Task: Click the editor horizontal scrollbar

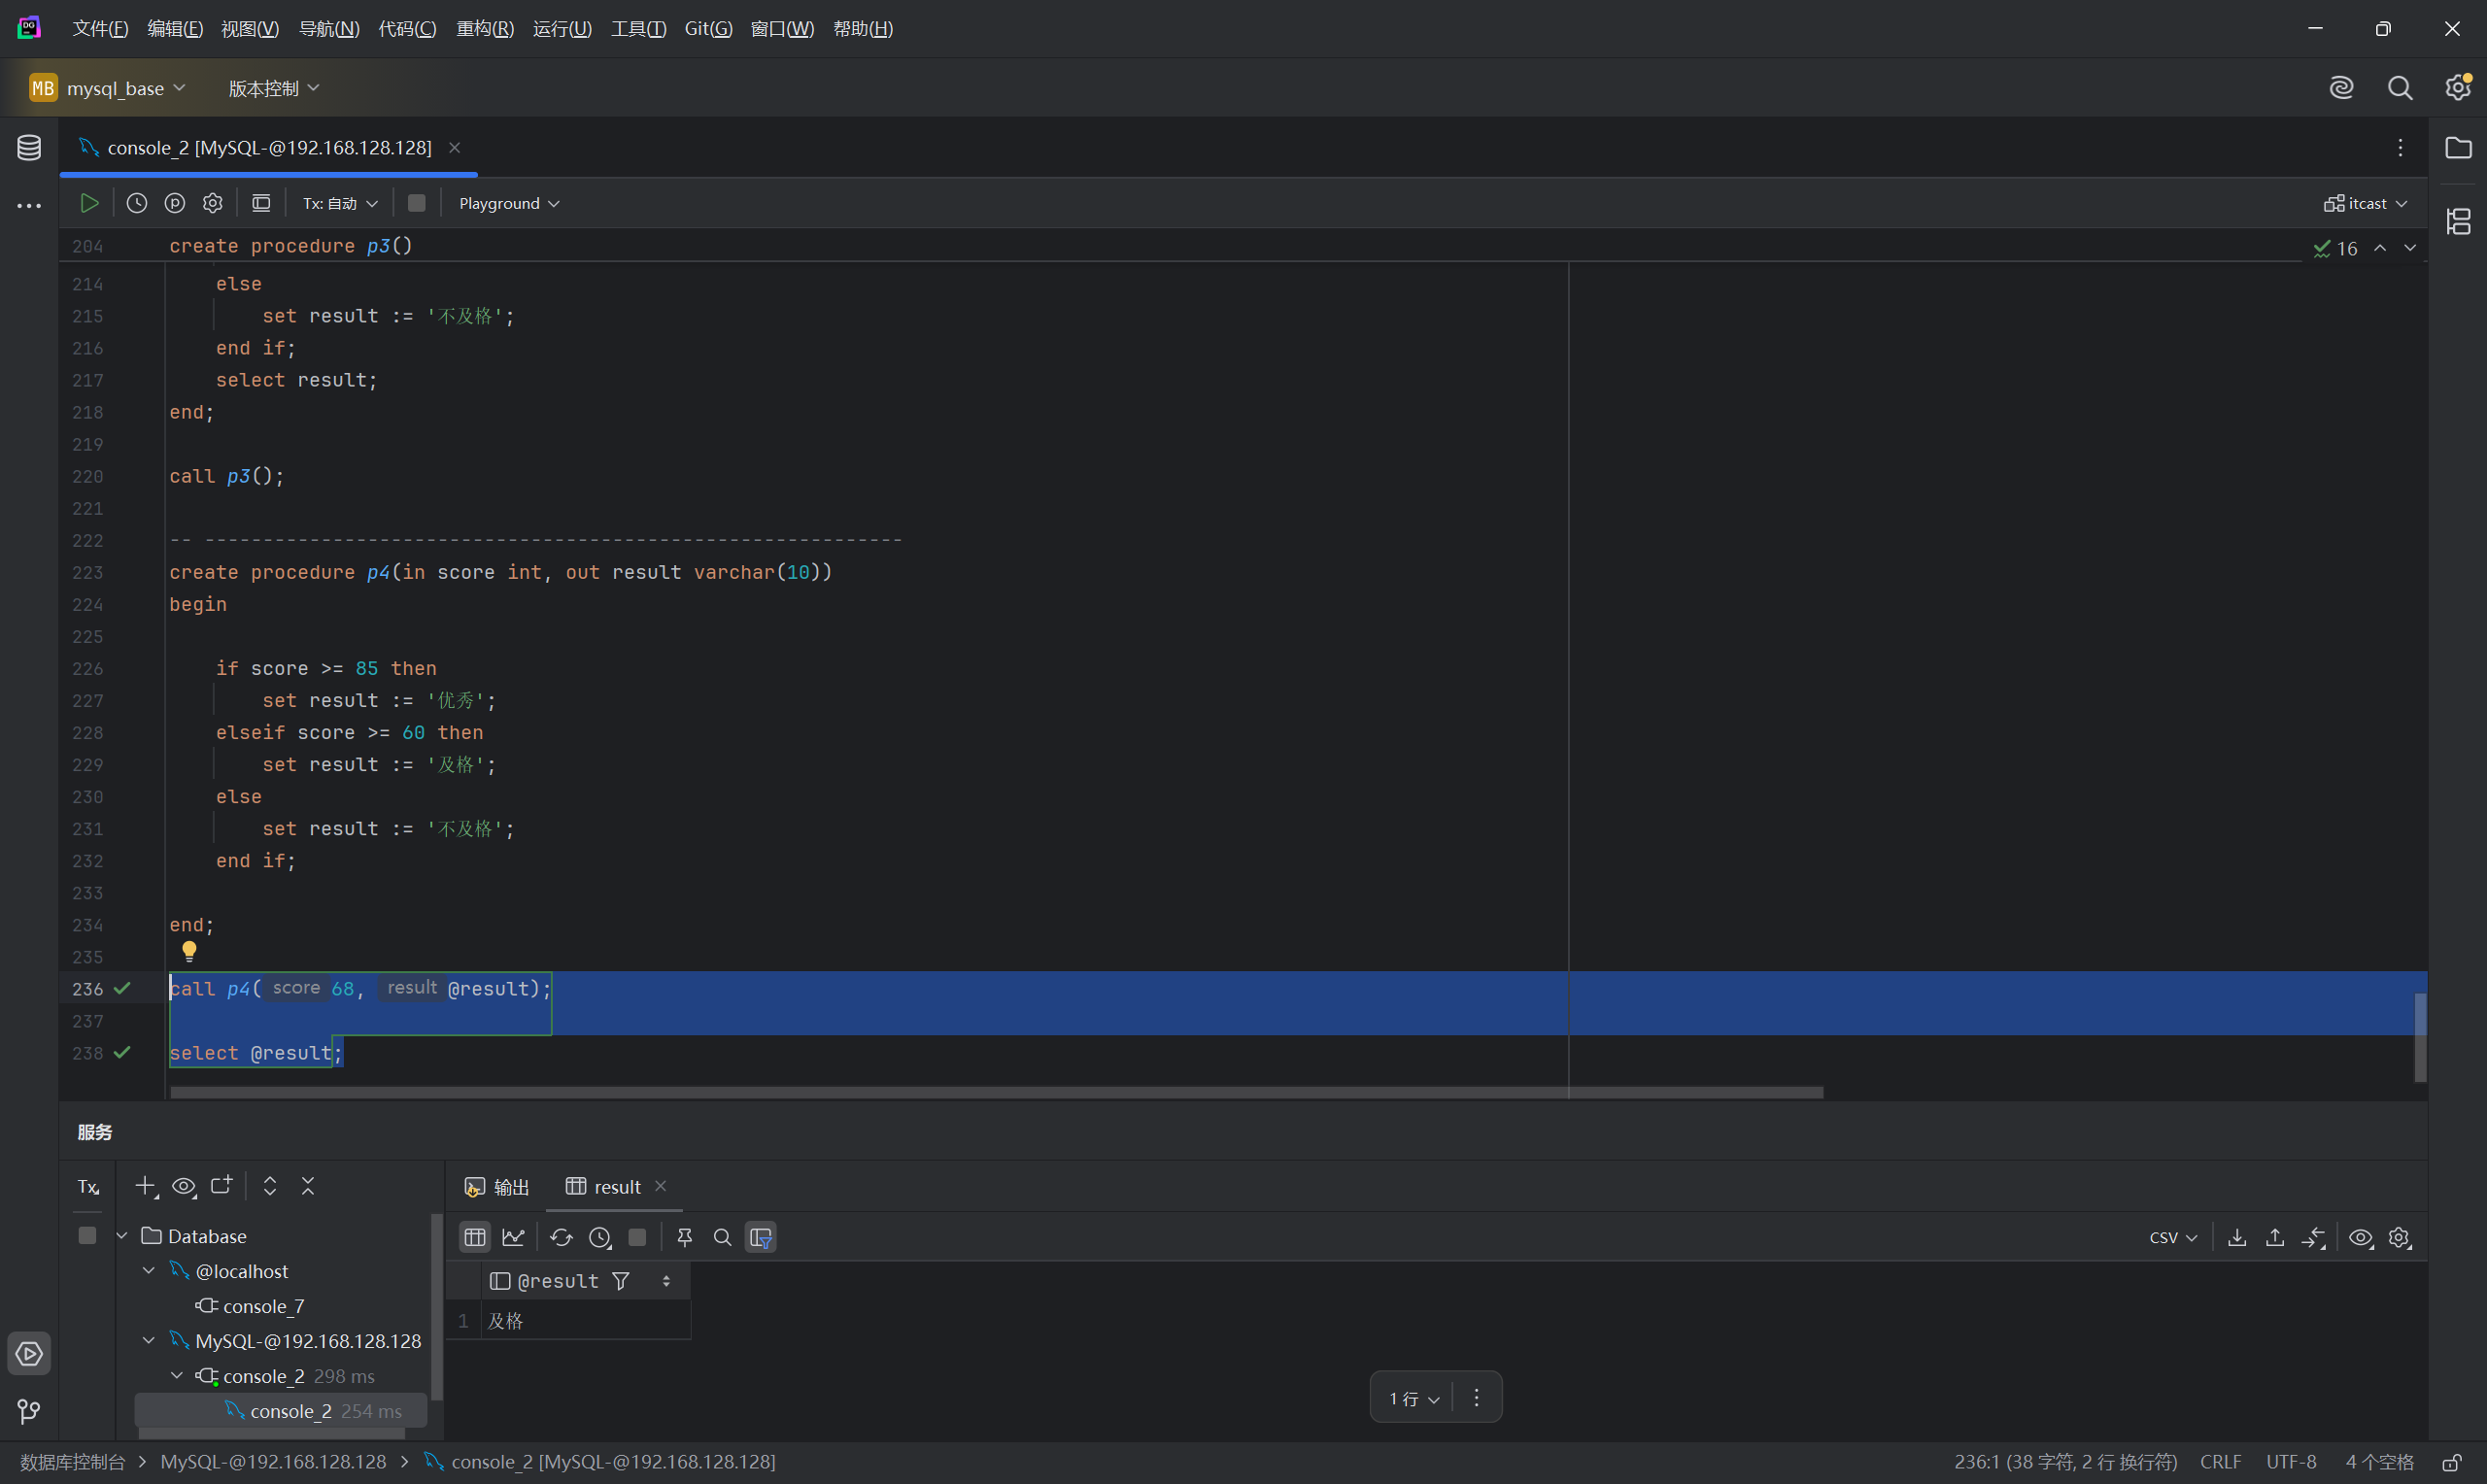Action: click(x=996, y=1092)
